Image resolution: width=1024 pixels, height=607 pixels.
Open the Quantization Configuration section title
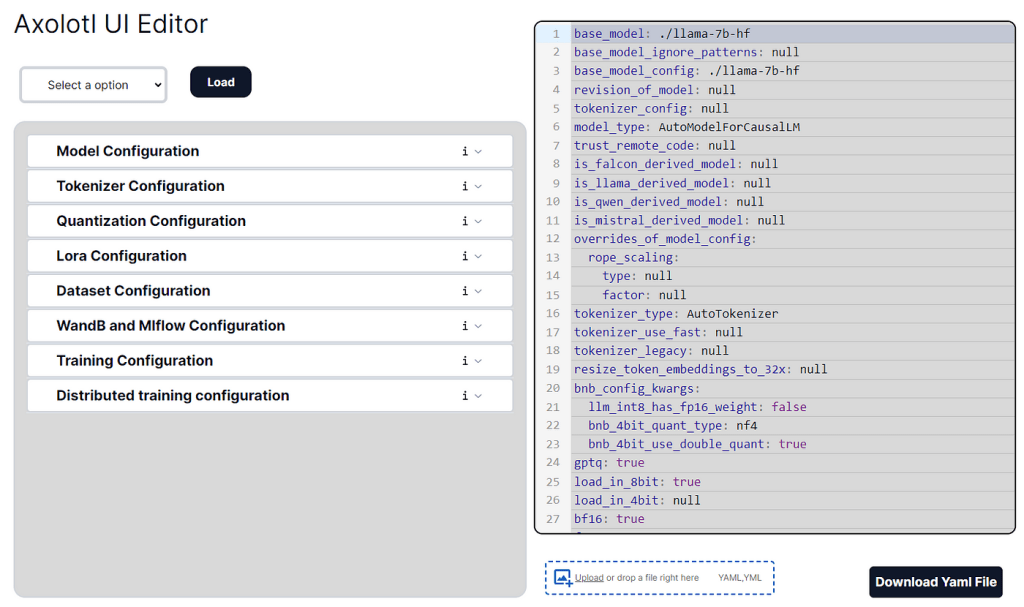click(x=151, y=221)
